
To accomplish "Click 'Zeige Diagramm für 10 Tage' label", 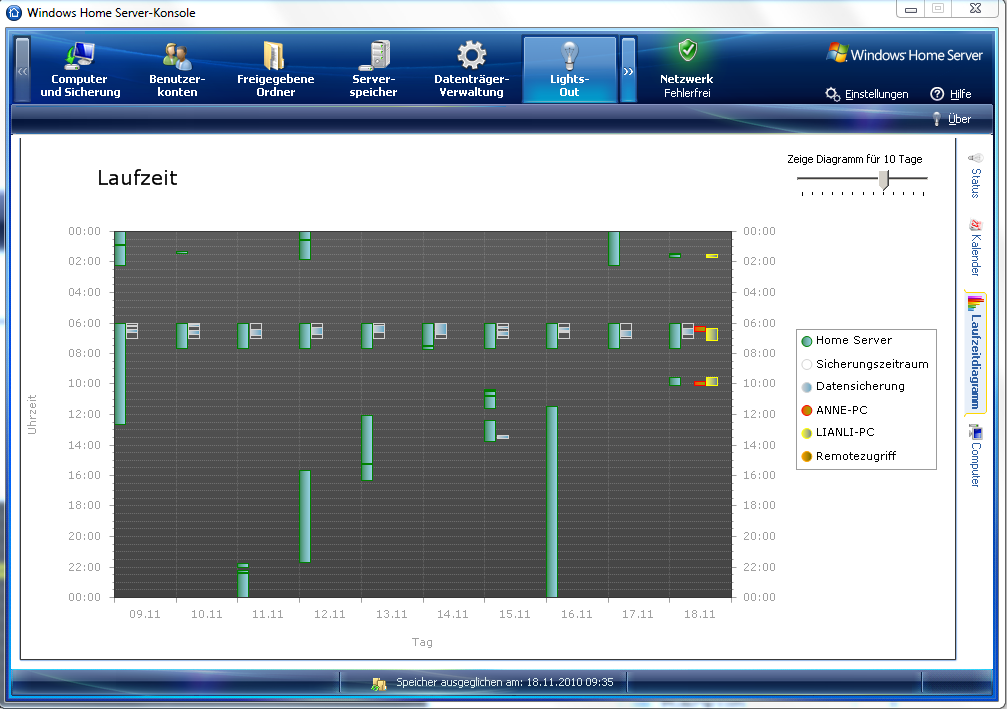I will (855, 159).
